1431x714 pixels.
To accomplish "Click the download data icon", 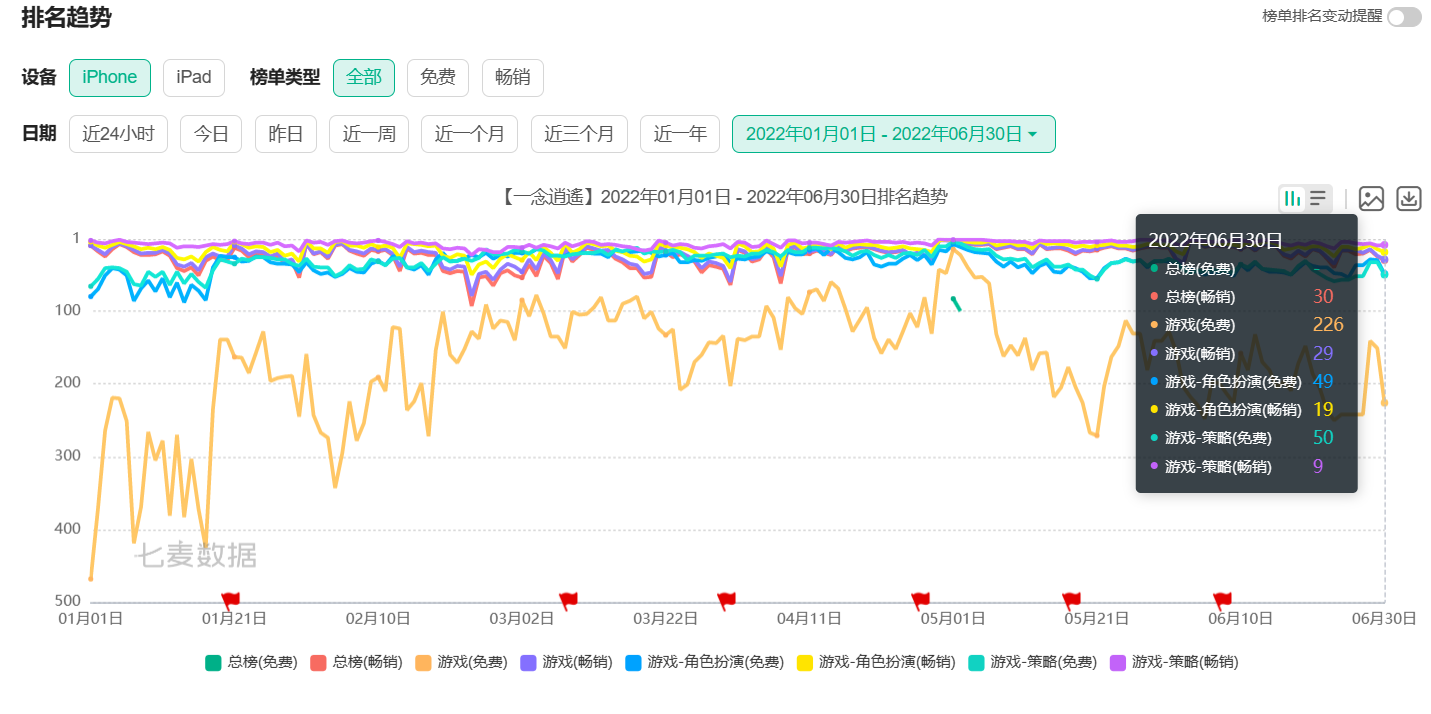I will click(1408, 199).
